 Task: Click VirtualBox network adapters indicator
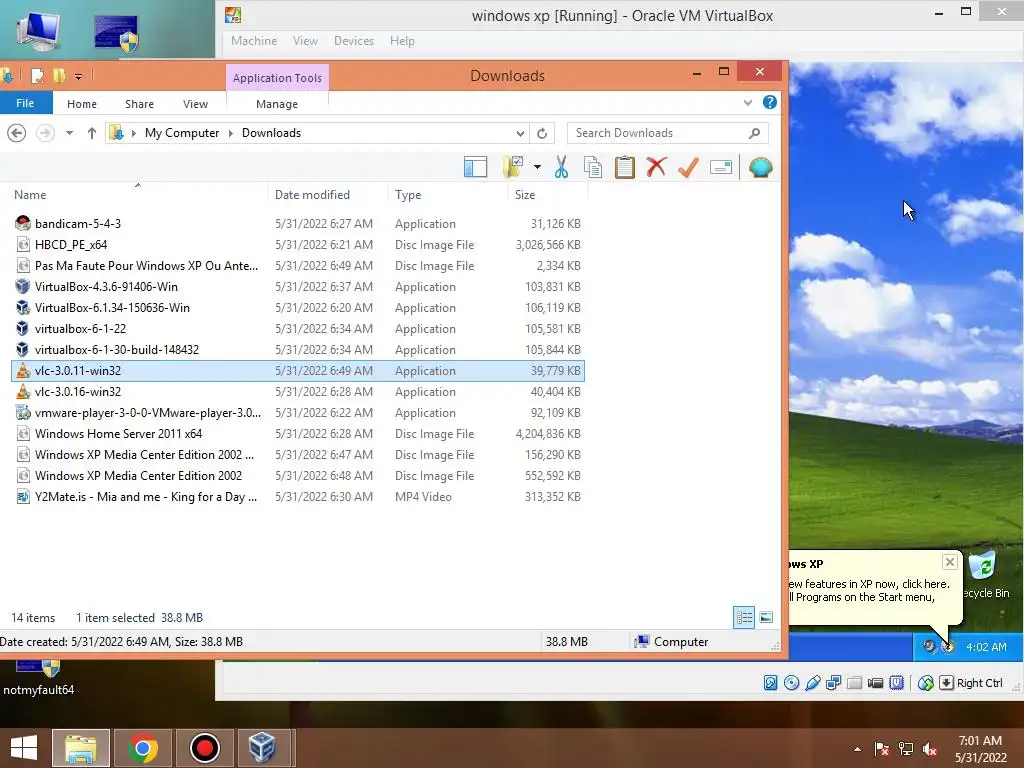833,683
